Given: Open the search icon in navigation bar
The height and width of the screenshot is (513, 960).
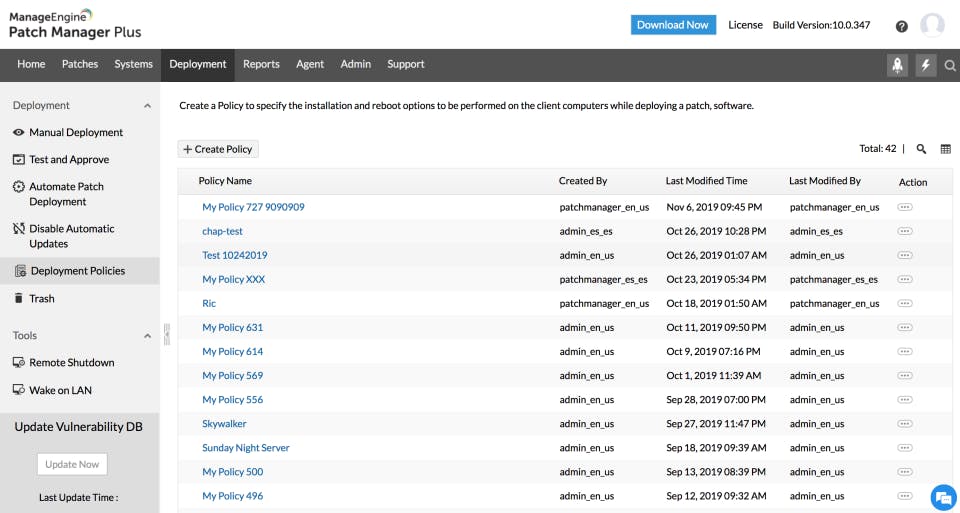Looking at the screenshot, I should pyautogui.click(x=950, y=66).
